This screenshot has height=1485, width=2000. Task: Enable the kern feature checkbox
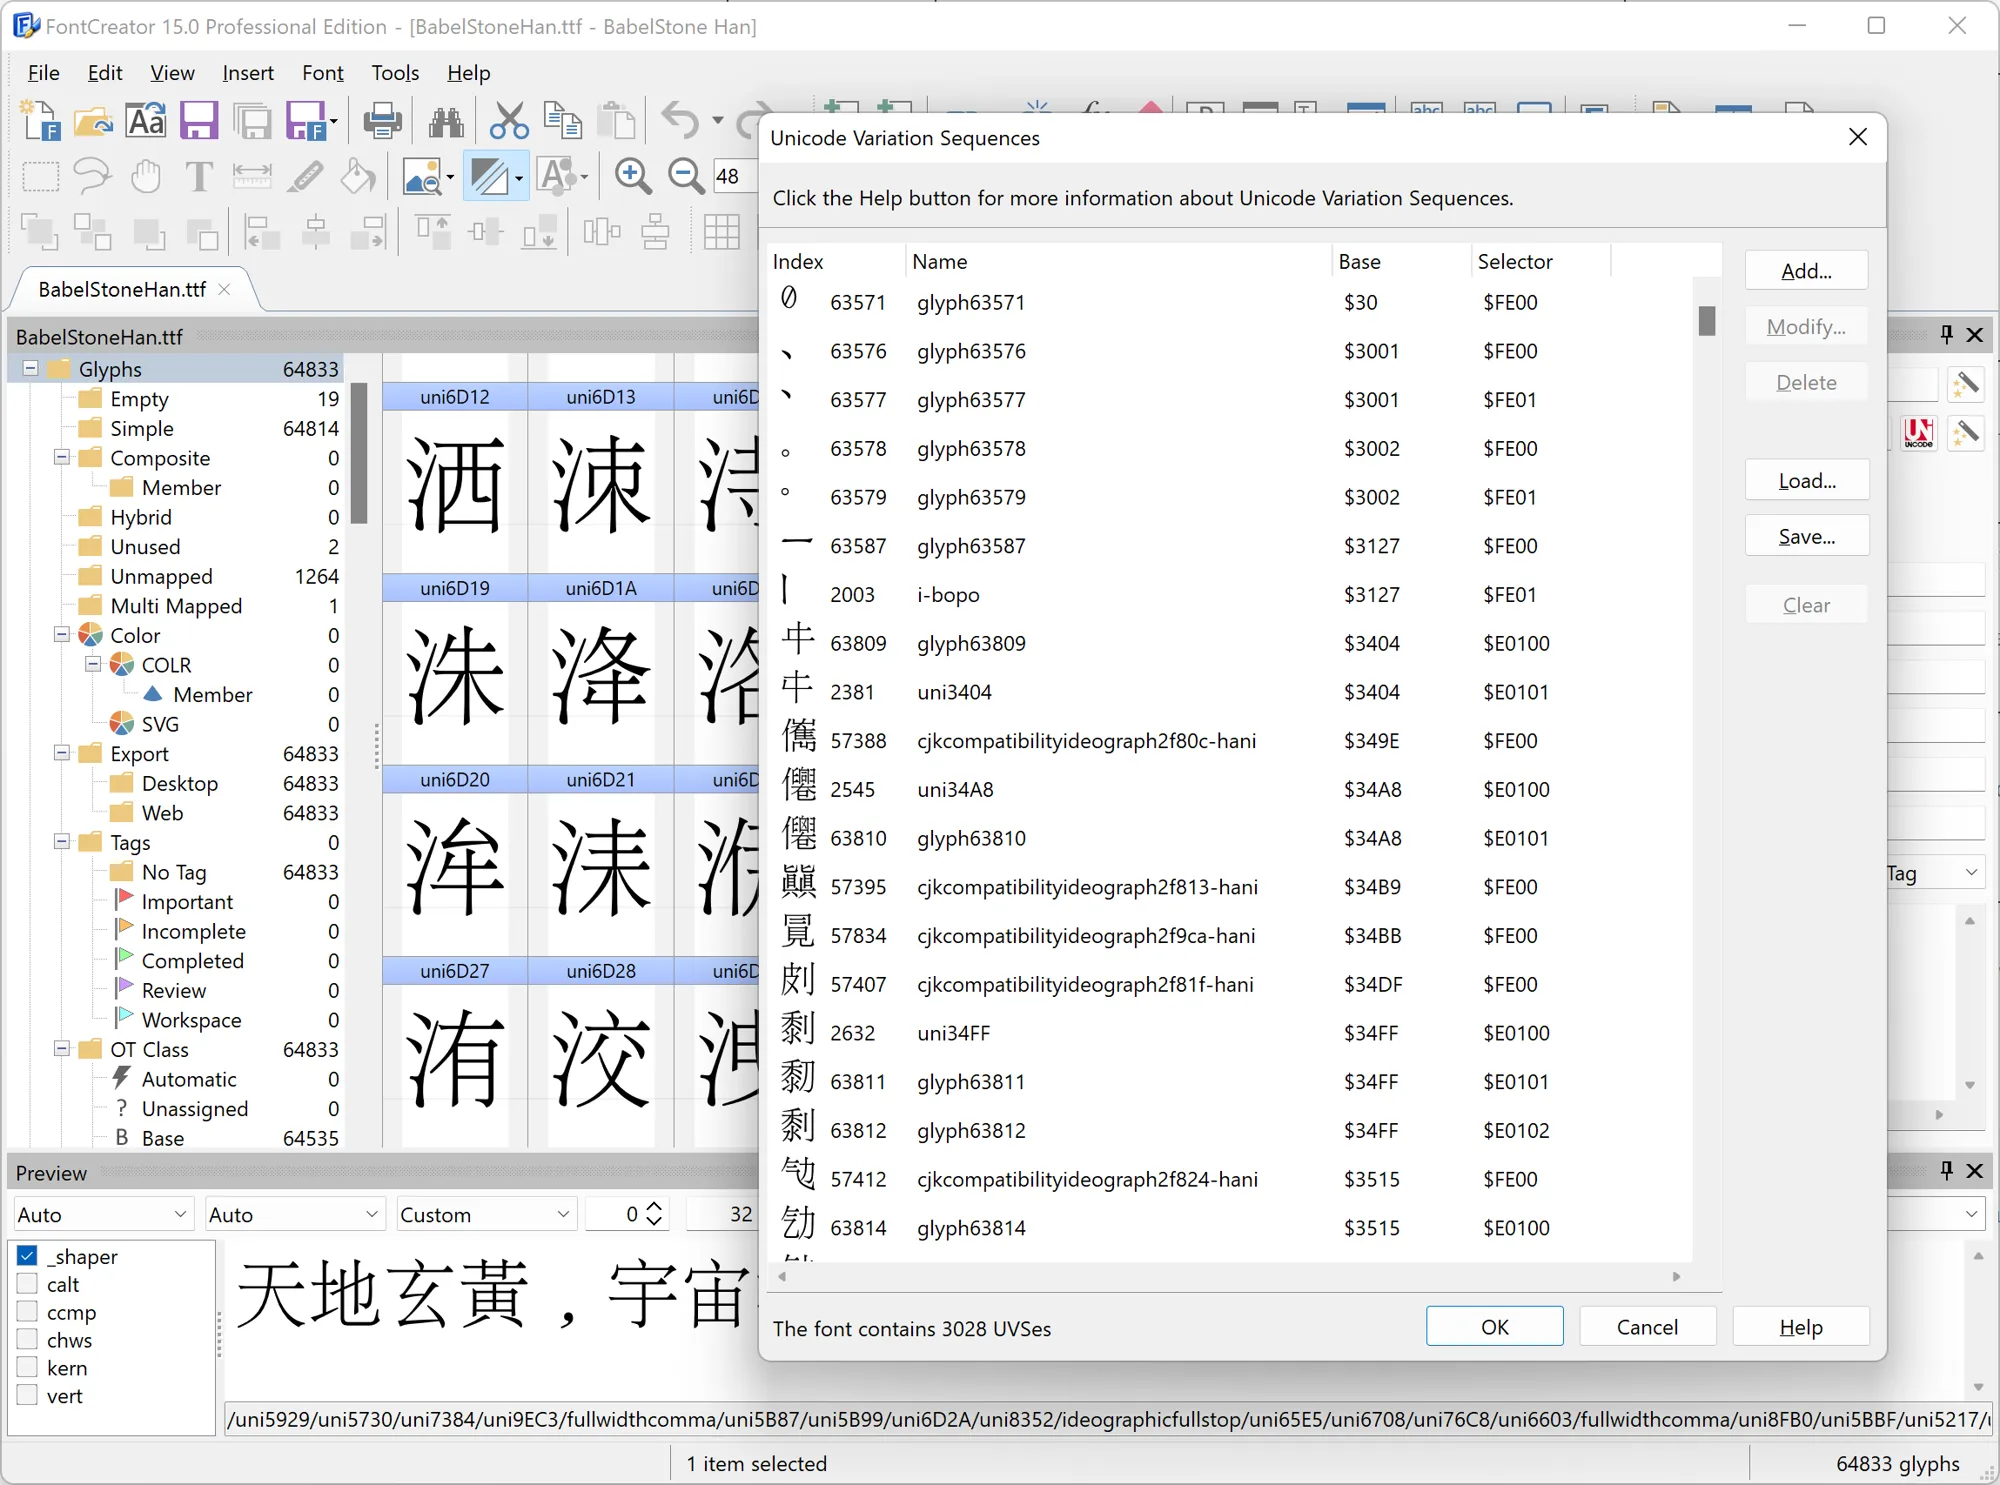tap(28, 1368)
